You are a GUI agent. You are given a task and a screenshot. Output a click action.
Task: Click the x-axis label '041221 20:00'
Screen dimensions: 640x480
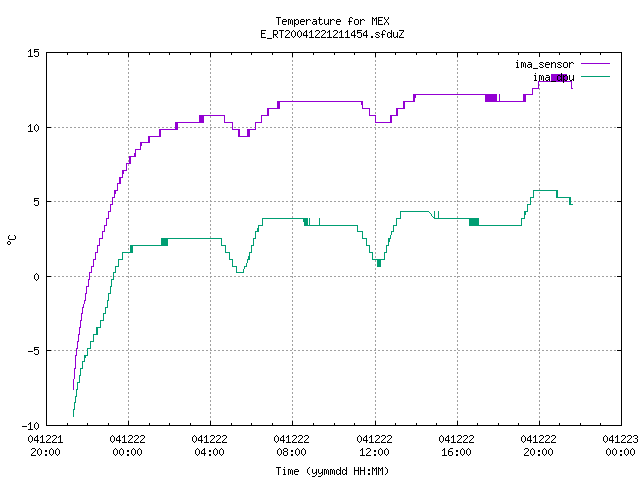click(45, 446)
